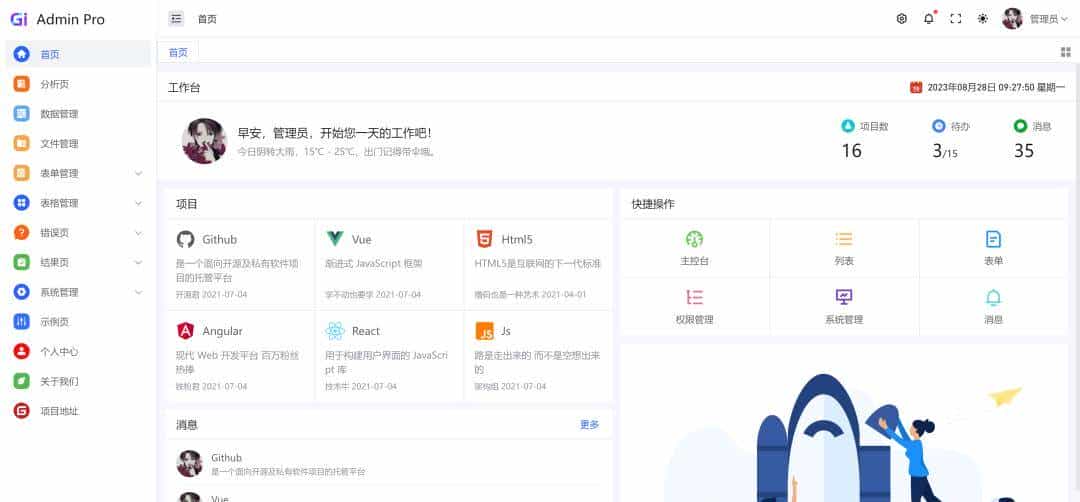Image resolution: width=1080 pixels, height=502 pixels.
Task: Click the admin avatar in the header
Action: [1012, 19]
